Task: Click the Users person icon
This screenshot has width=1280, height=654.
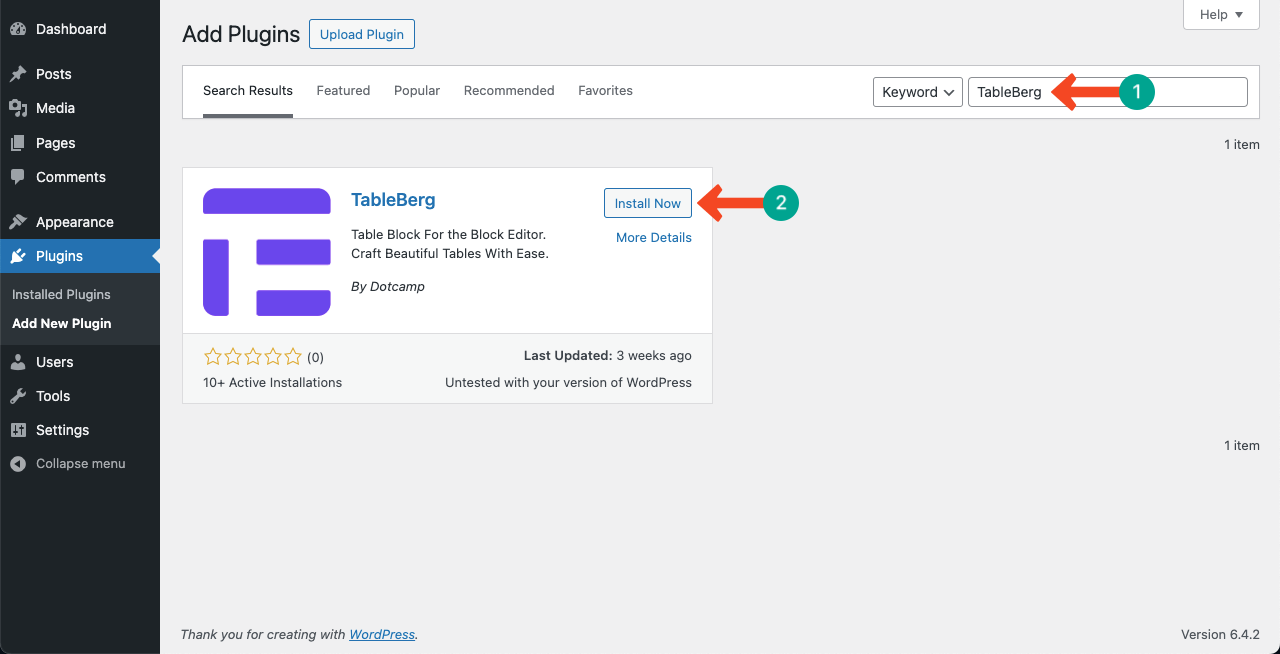Action: 18,362
